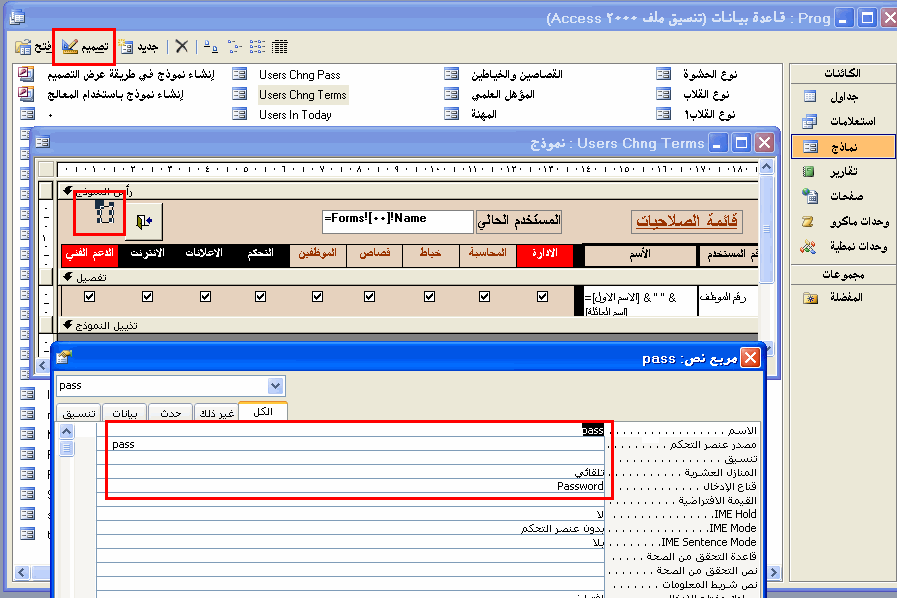The height and width of the screenshot is (598, 897).
Task: Select the Users Chng Pass form
Action: (x=299, y=75)
